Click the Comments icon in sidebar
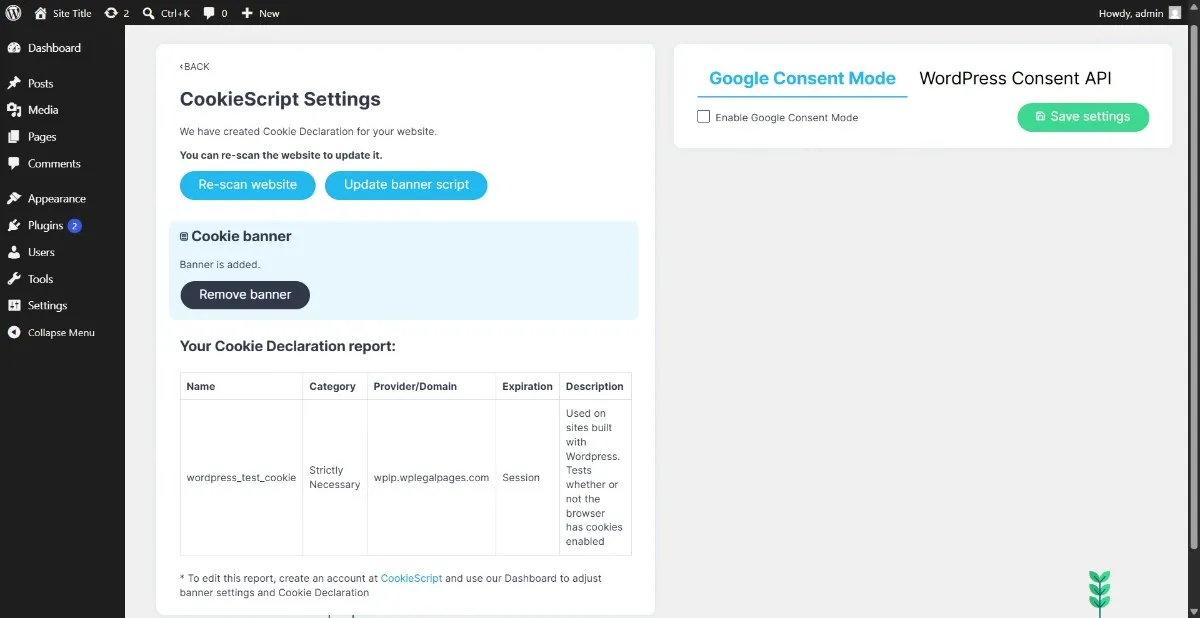 (14, 163)
